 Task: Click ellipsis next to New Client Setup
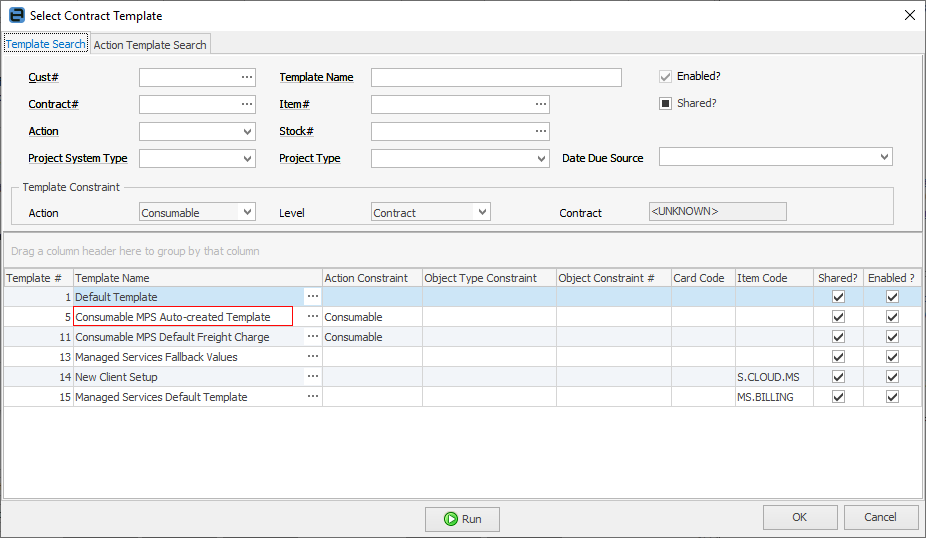coord(313,377)
